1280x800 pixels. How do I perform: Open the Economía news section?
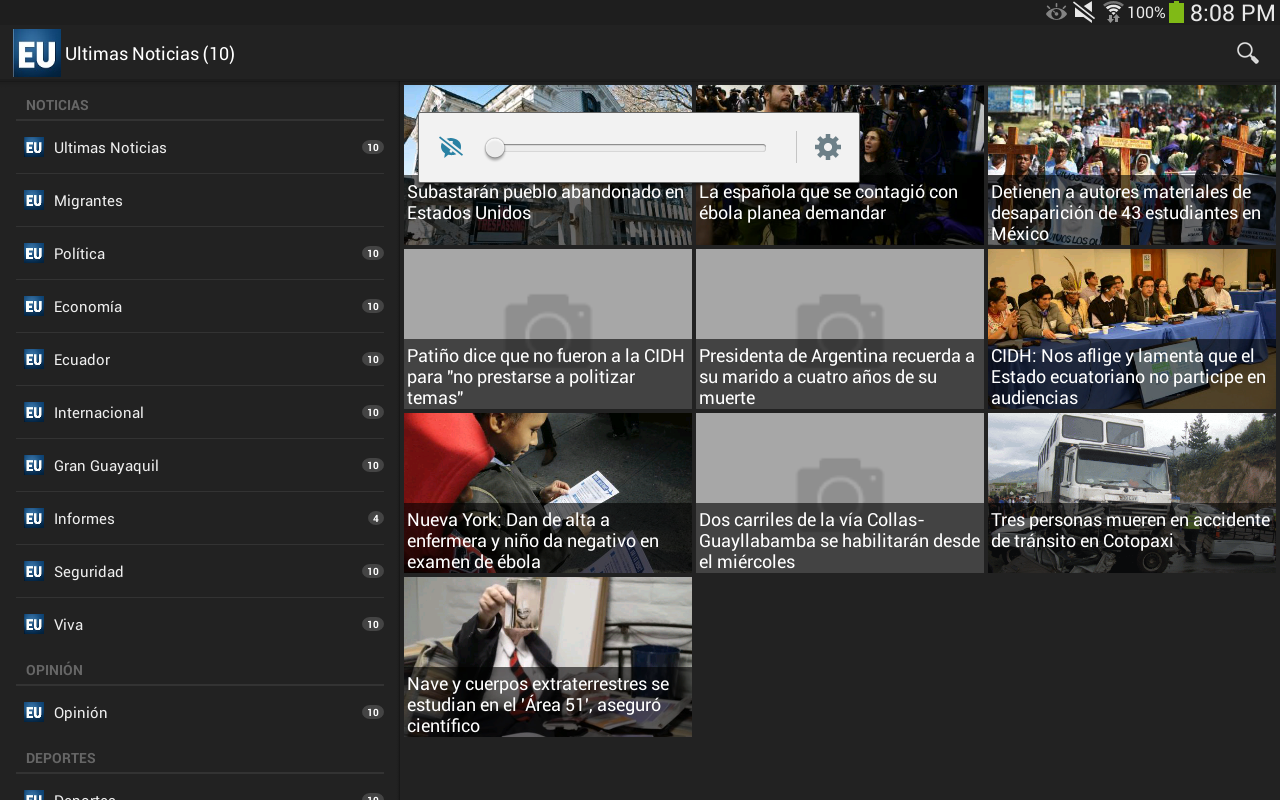(x=88, y=307)
